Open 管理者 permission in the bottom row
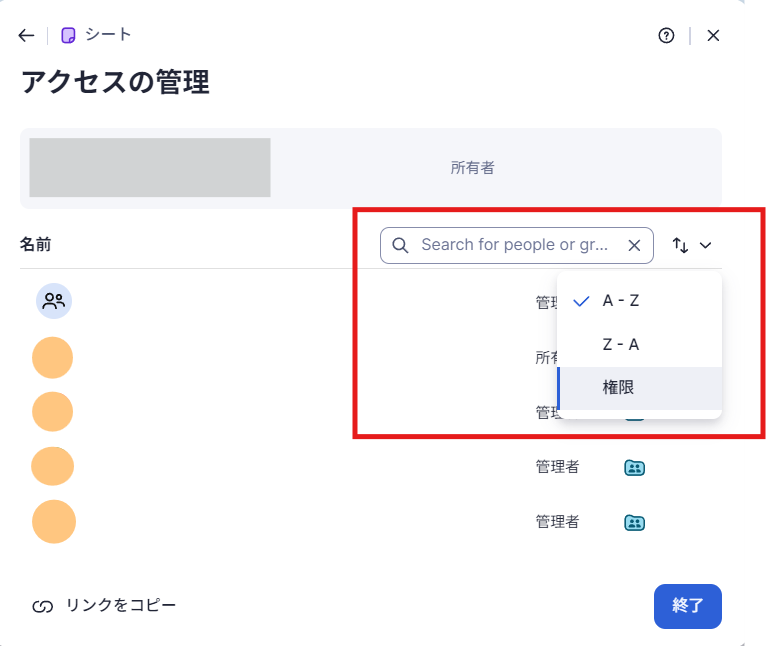The width and height of the screenshot is (766, 646). [557, 522]
